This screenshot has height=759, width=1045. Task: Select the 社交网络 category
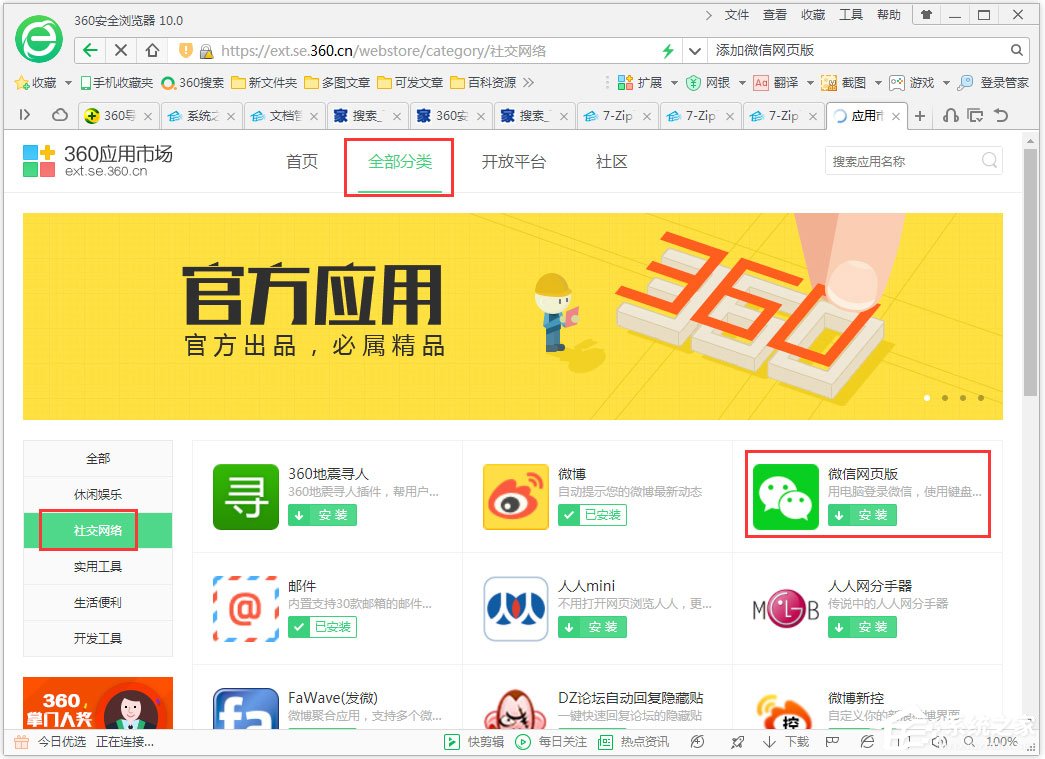(x=97, y=531)
